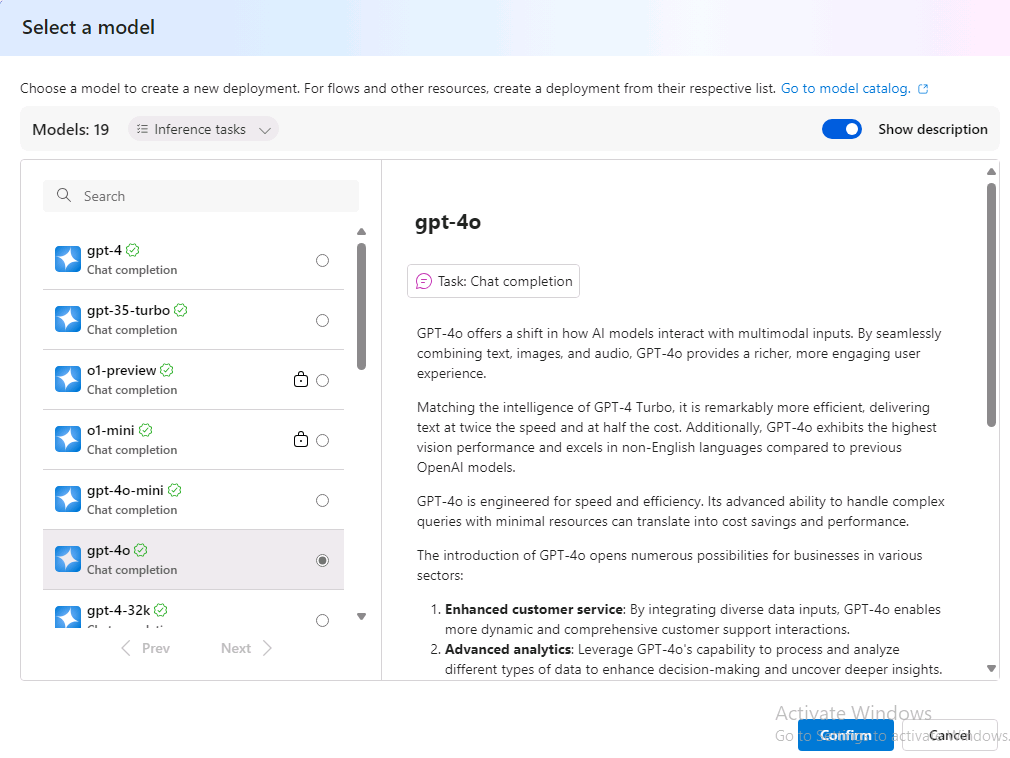Select the o1-mini radio button

tap(323, 441)
